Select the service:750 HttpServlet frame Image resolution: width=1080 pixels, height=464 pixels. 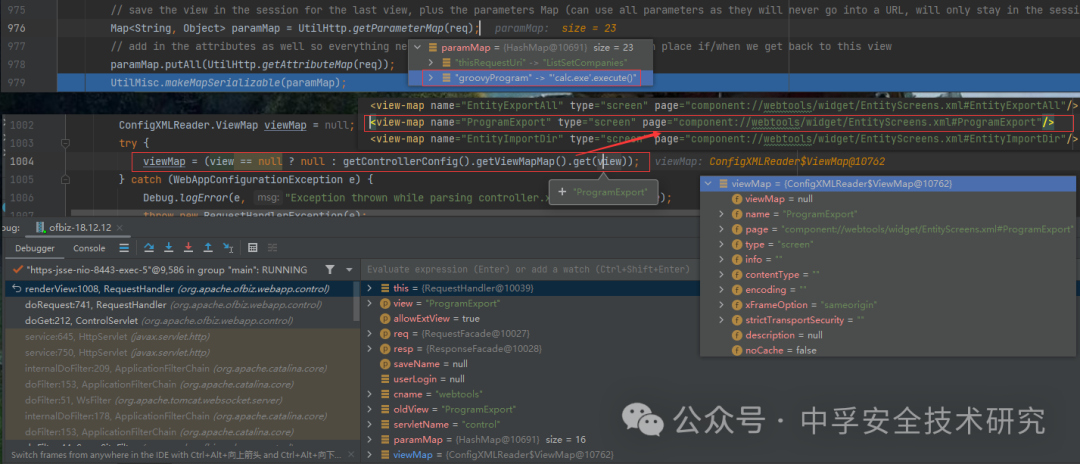179,352
